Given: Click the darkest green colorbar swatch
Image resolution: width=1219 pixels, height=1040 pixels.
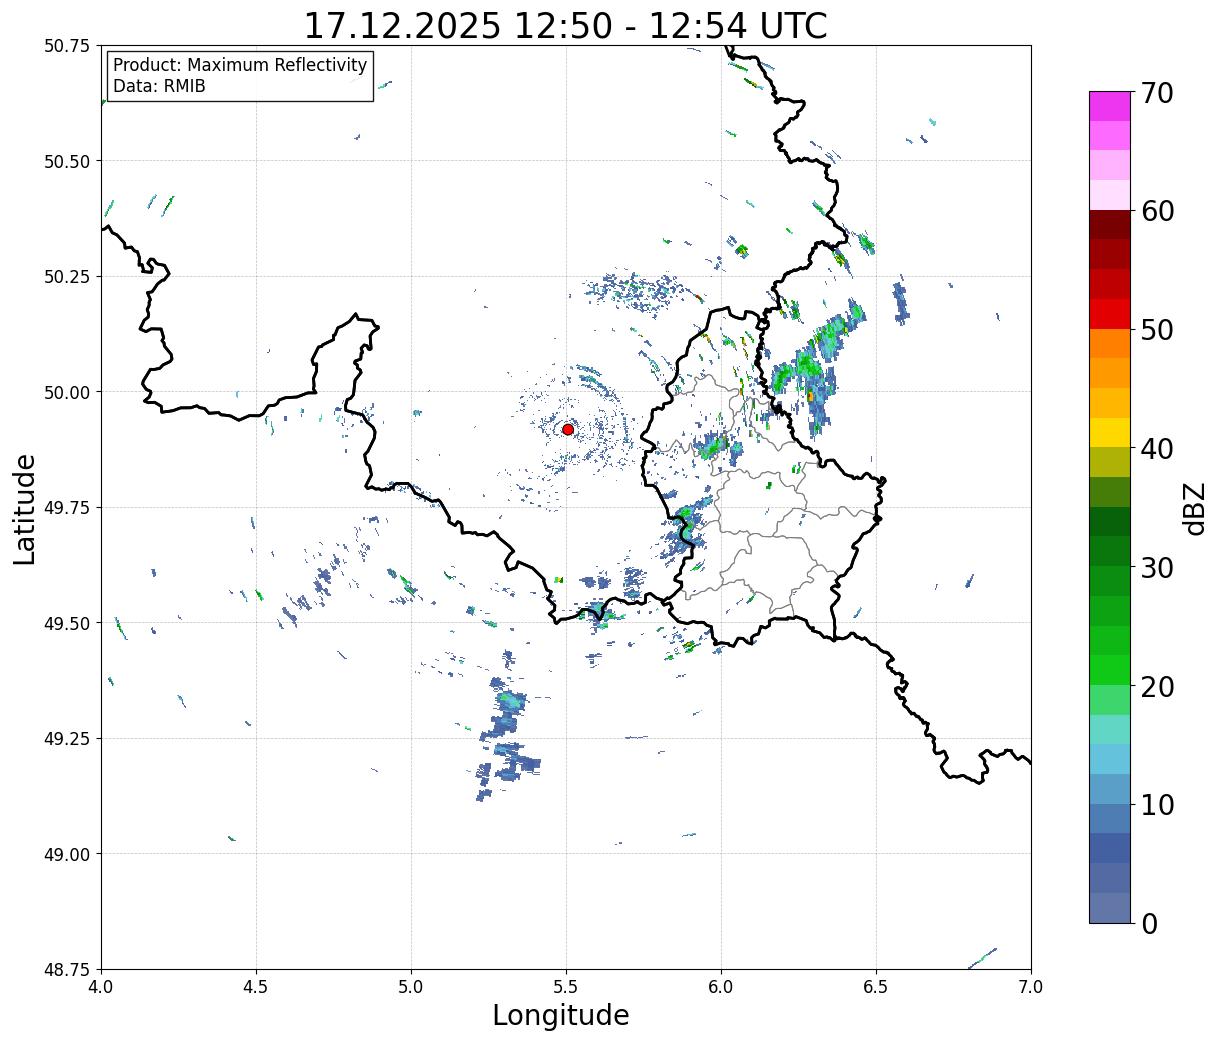Looking at the screenshot, I should coord(1110,521).
